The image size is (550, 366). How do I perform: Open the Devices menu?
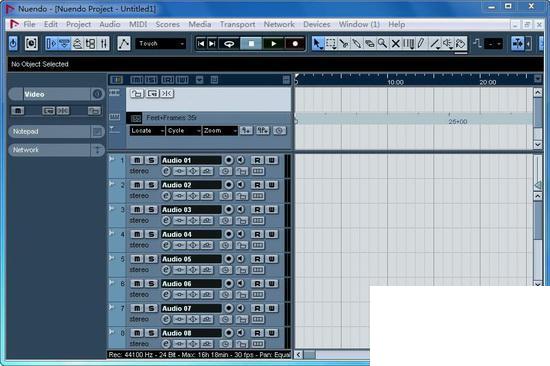(x=317, y=25)
